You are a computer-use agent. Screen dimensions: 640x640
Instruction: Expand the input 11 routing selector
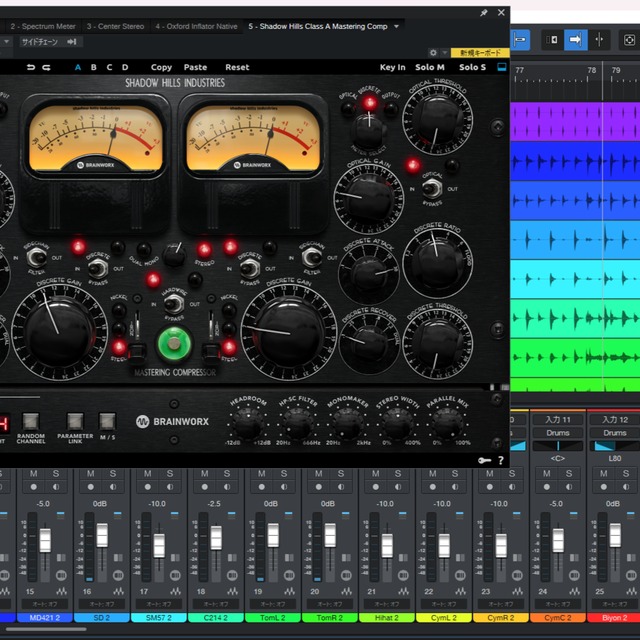point(558,420)
